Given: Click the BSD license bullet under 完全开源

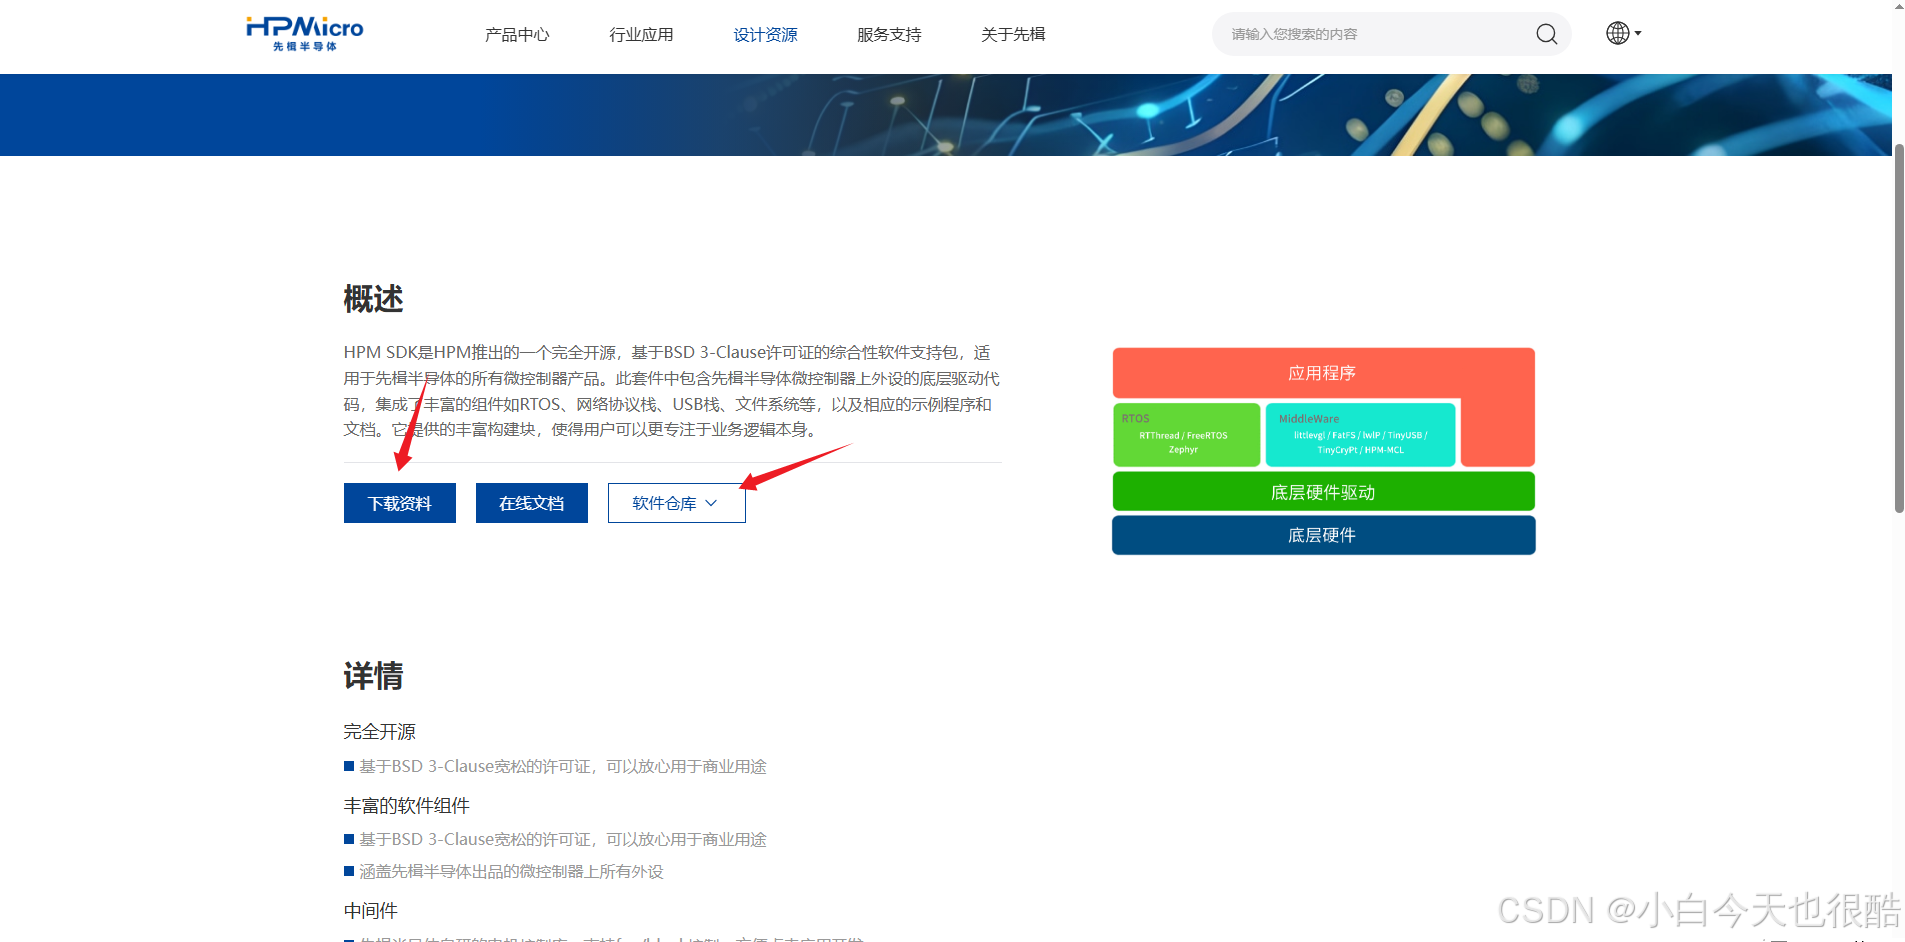Looking at the screenshot, I should [x=563, y=766].
